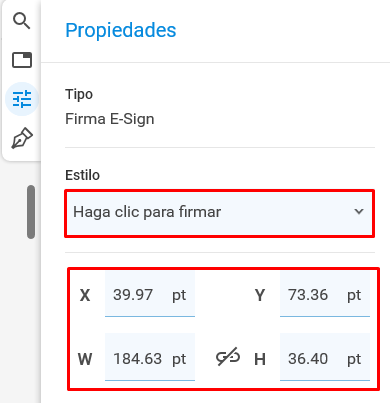Click the Tipo label

[79, 94]
